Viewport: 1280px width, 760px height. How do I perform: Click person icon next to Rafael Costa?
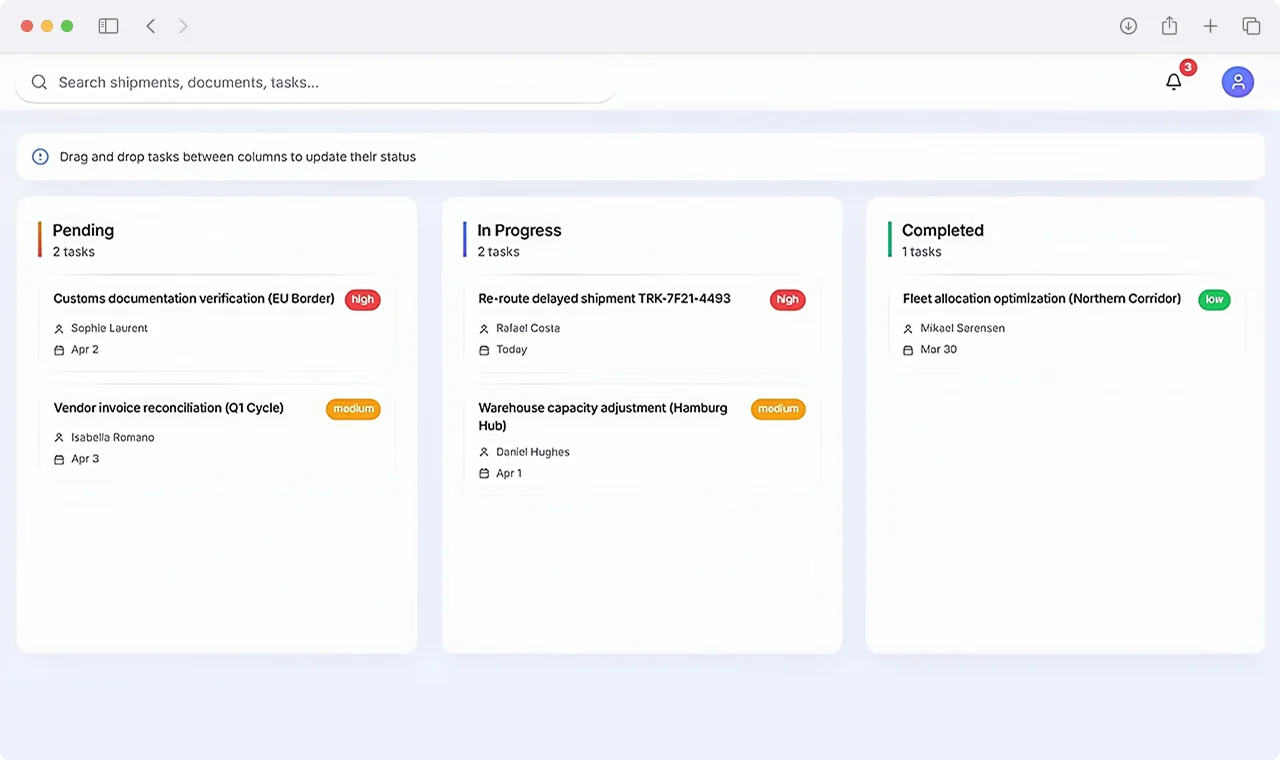484,328
